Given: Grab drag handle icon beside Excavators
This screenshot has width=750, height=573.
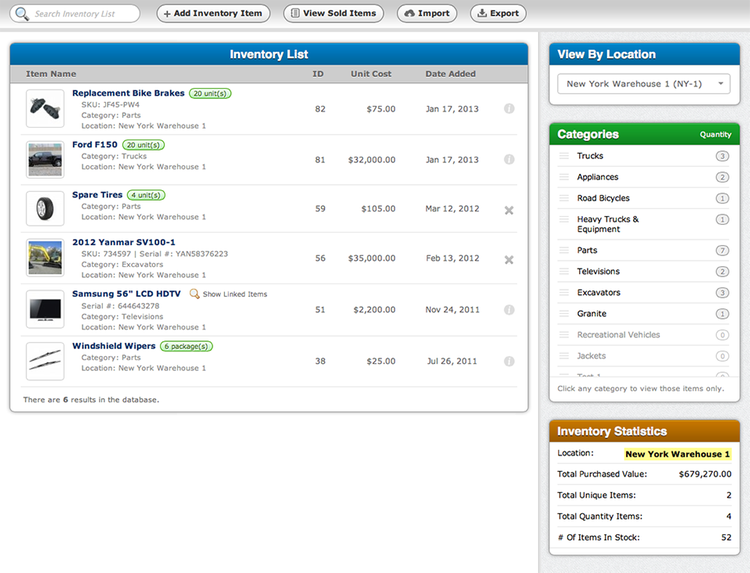Looking at the screenshot, I should [564, 292].
